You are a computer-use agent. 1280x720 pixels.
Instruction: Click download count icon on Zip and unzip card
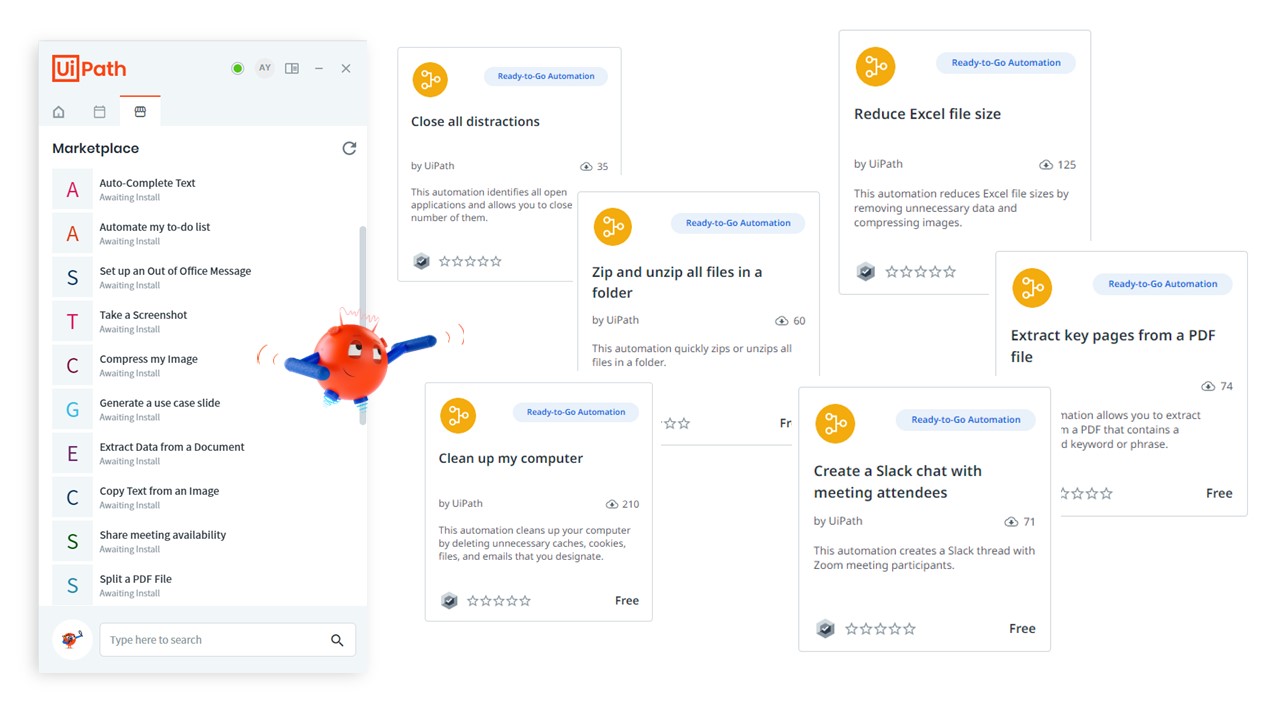[782, 321]
